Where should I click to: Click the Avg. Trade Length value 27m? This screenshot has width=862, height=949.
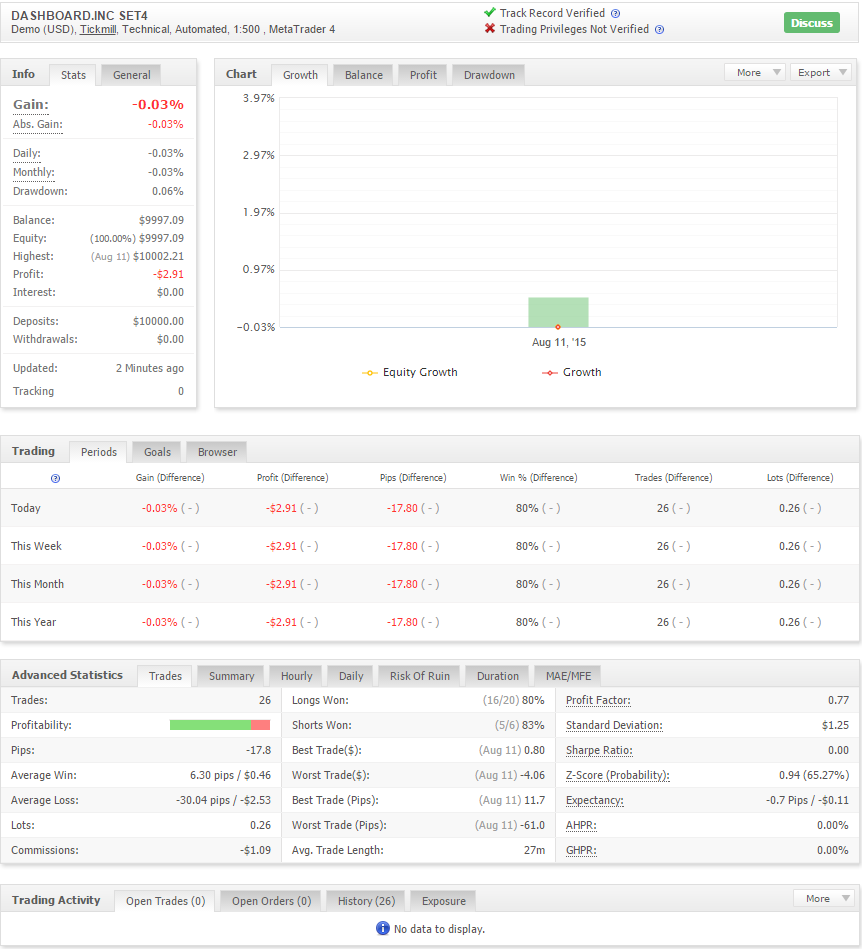[x=535, y=850]
